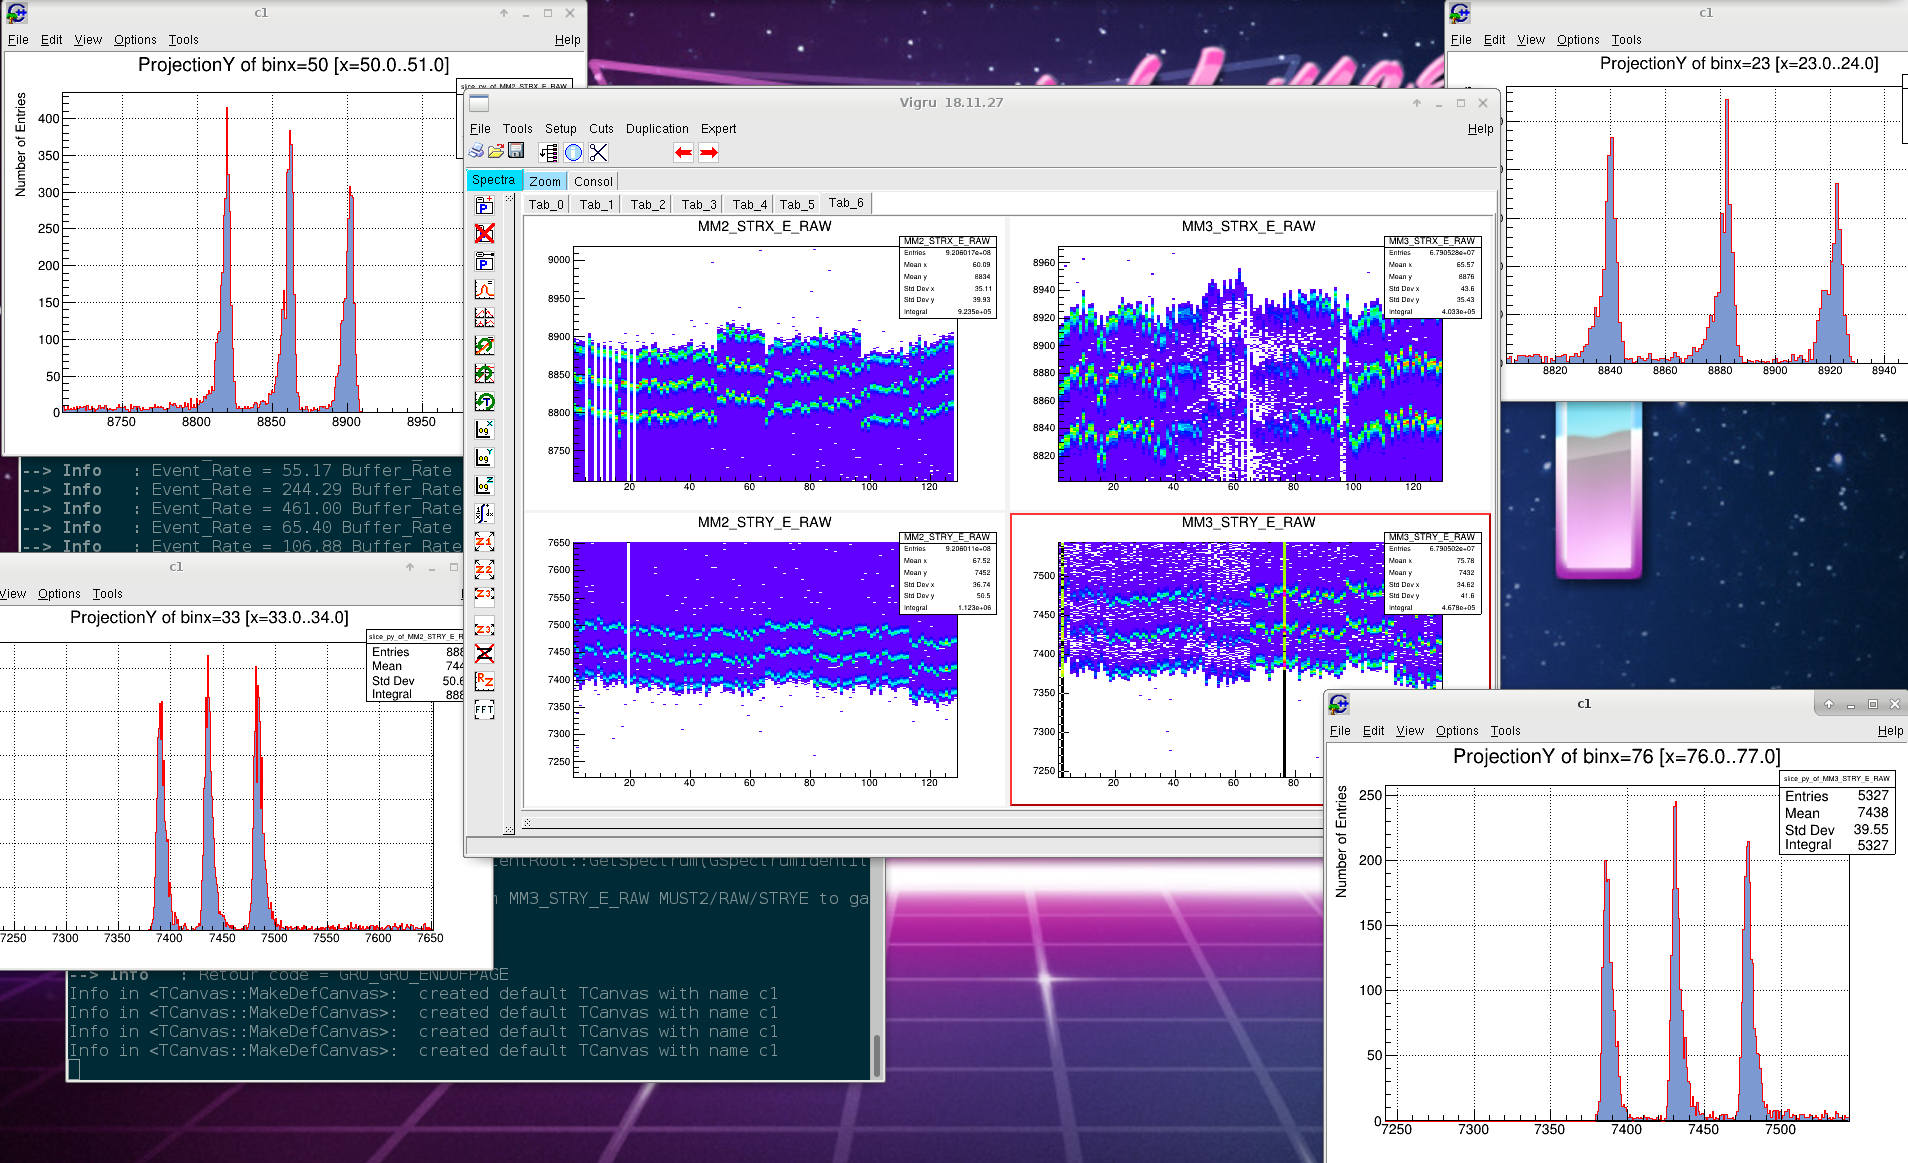Open Expert menu in Vigru
This screenshot has width=1908, height=1163.
coord(718,129)
